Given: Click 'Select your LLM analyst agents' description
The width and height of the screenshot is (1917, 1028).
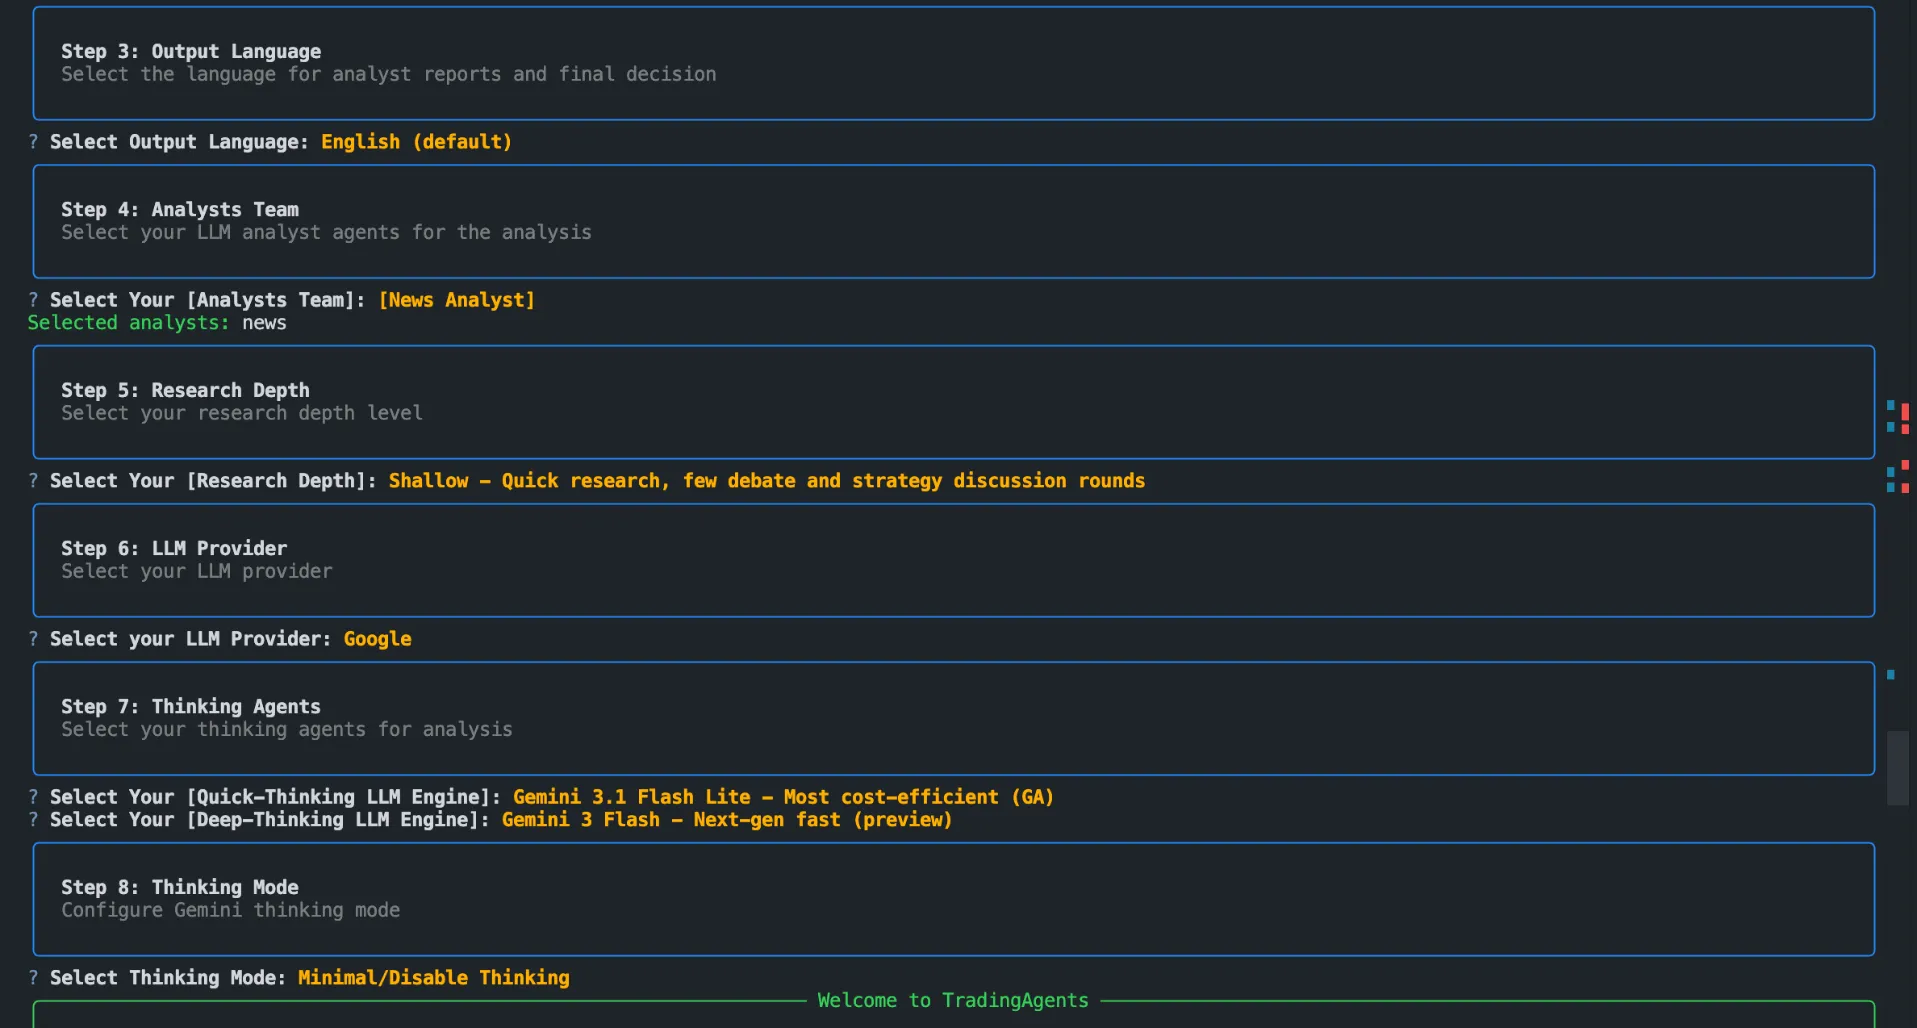Looking at the screenshot, I should click(326, 232).
